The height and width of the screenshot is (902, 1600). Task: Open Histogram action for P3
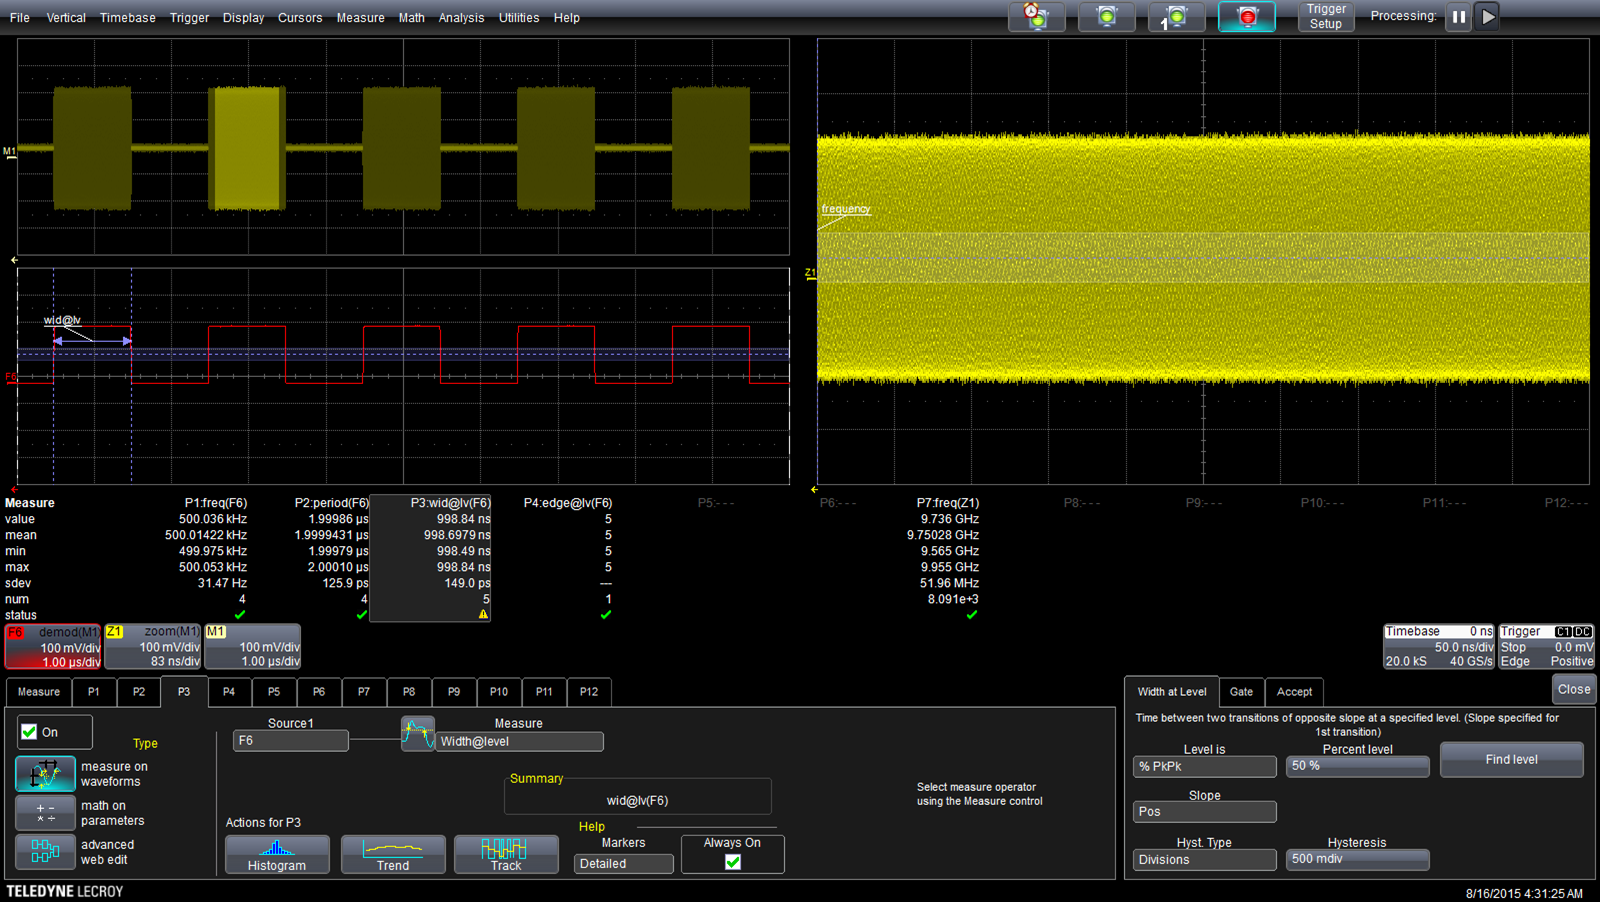277,854
